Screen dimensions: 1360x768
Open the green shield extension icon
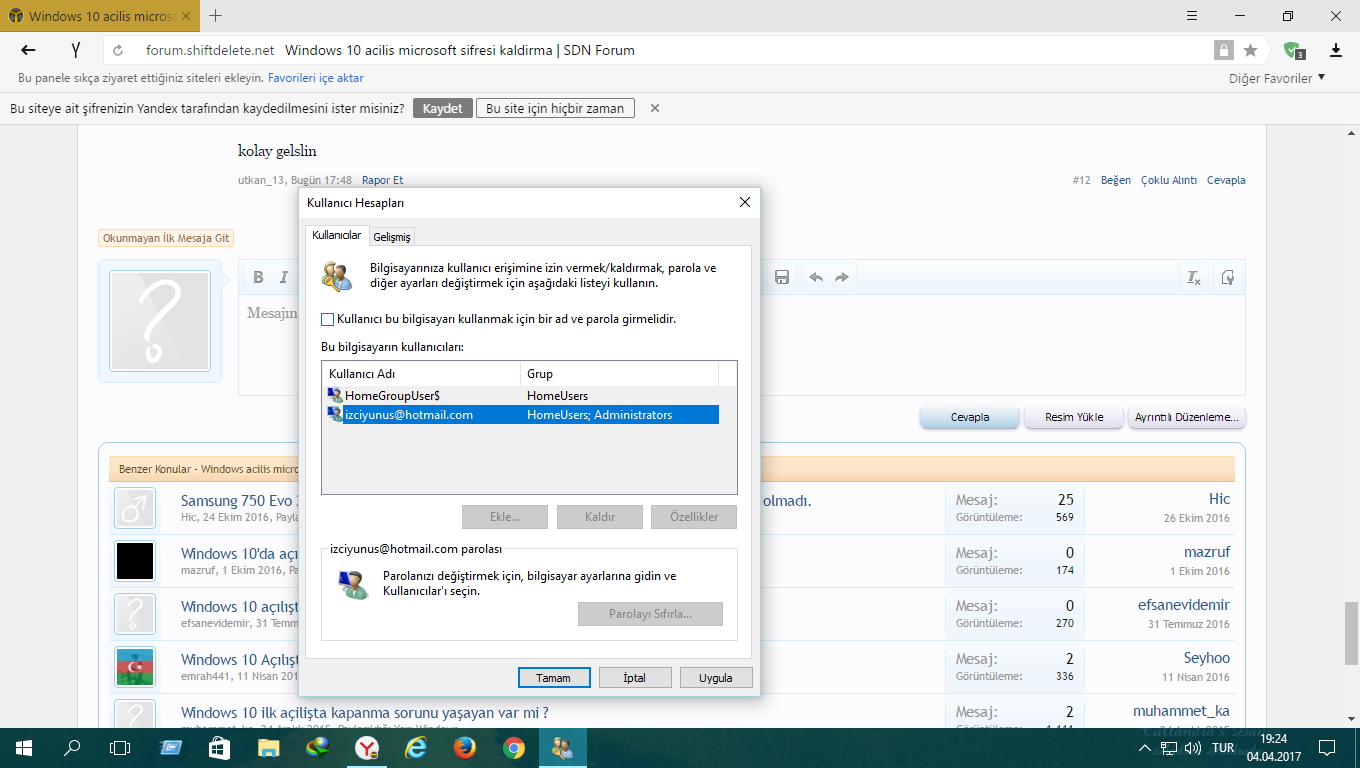pos(1294,50)
